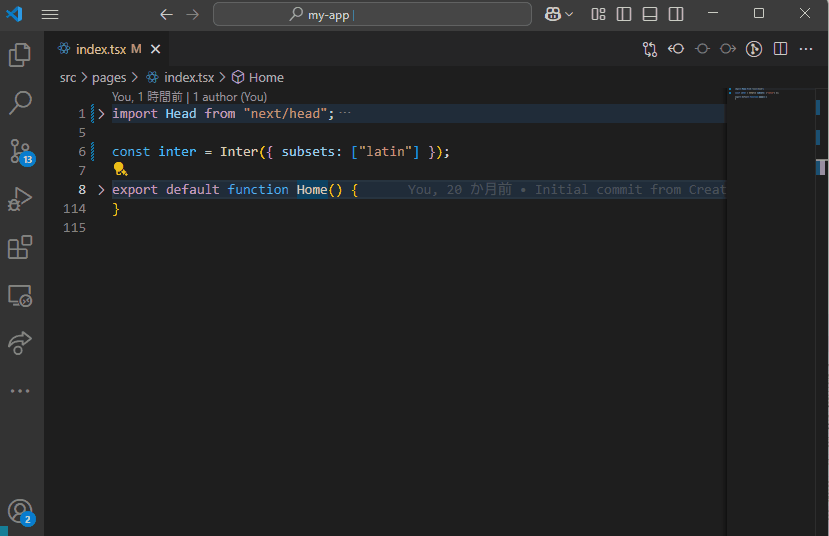Open changes with previous revision
Screen dimensions: 829x536
[676, 49]
